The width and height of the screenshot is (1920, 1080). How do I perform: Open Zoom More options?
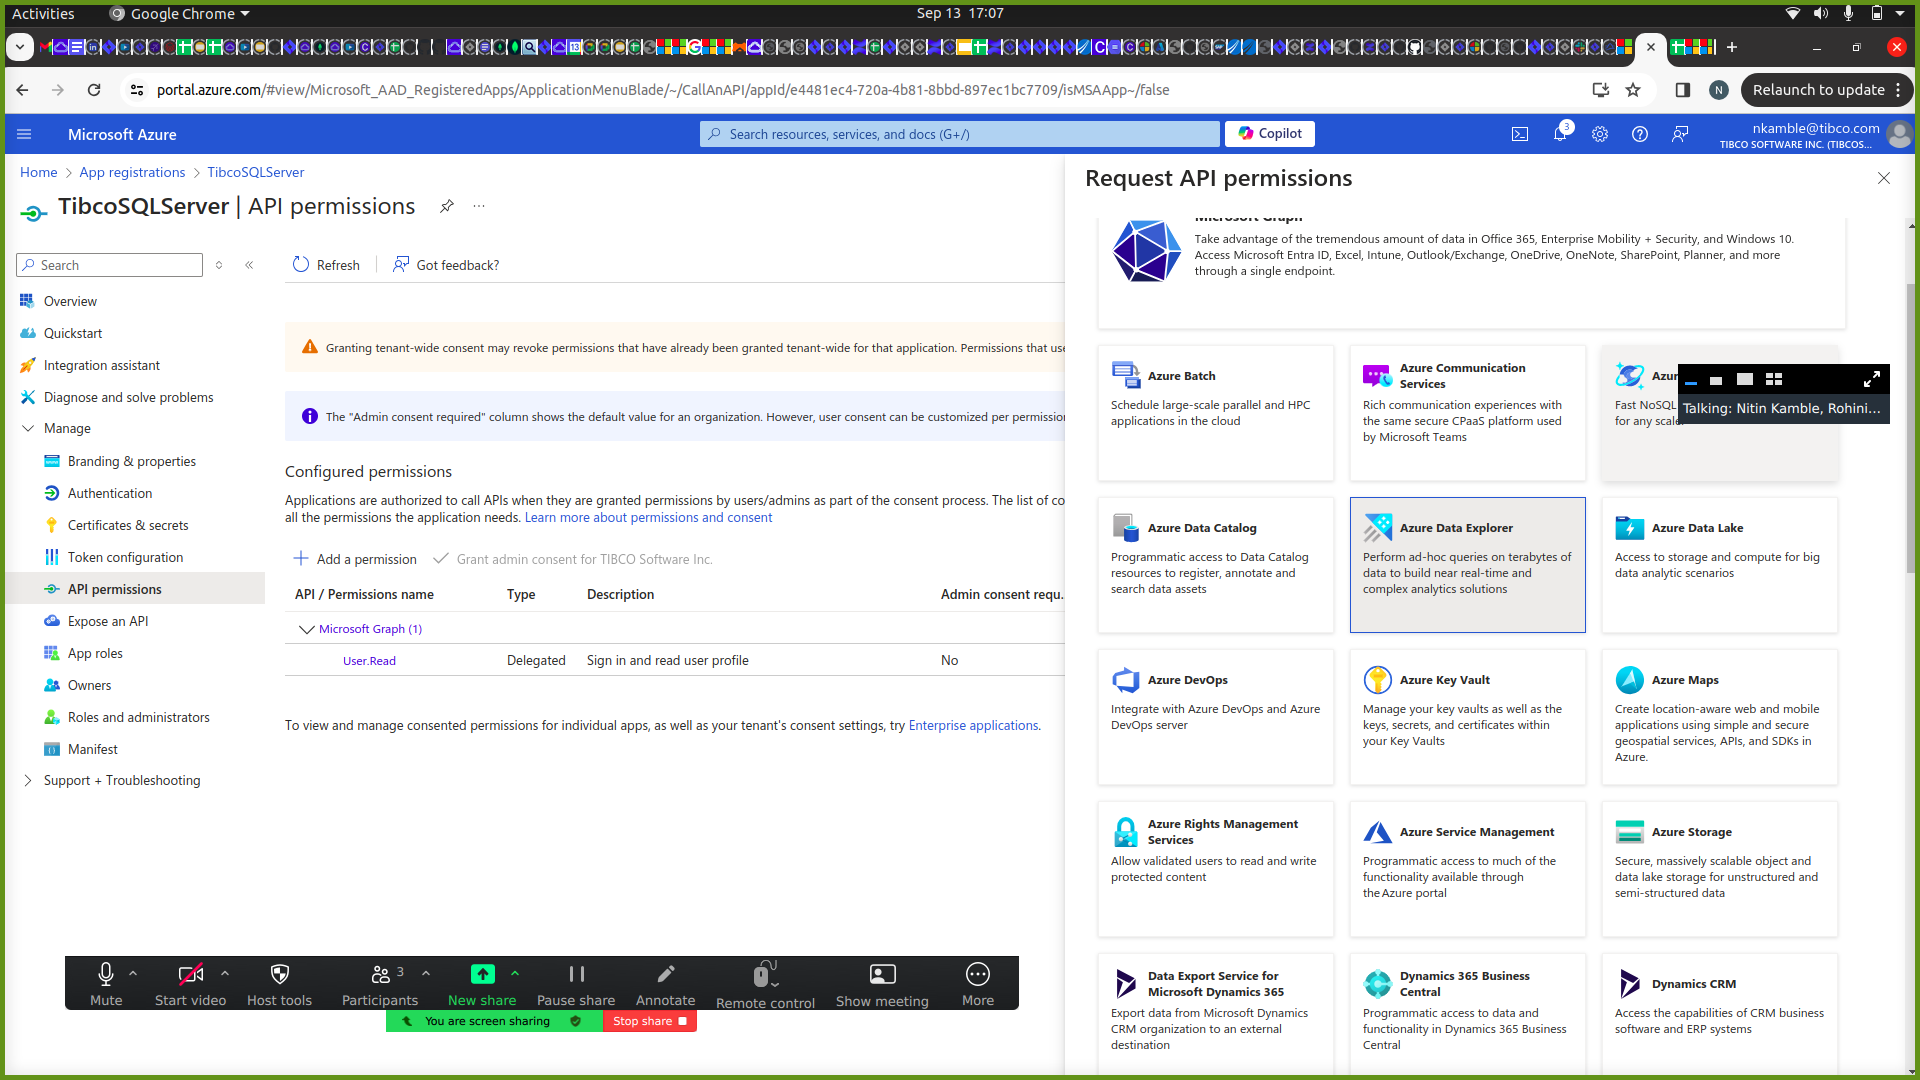pyautogui.click(x=978, y=984)
